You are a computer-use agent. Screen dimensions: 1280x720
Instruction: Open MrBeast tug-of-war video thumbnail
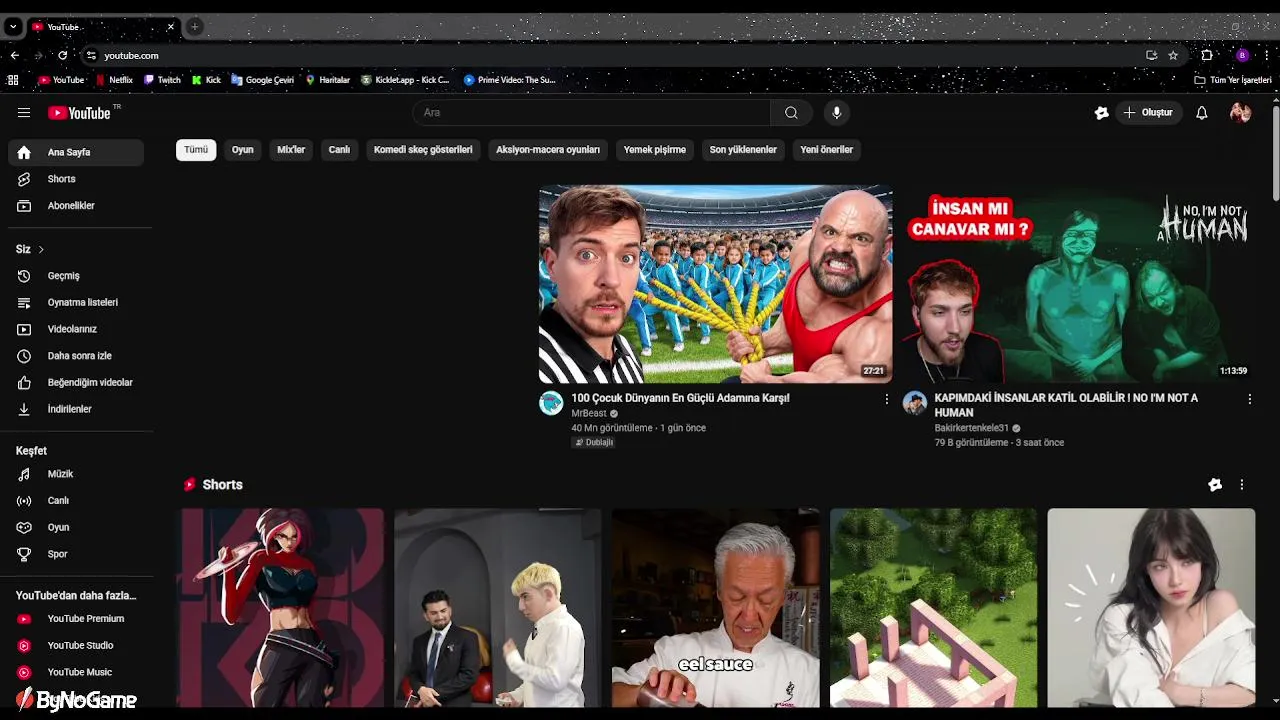click(716, 284)
